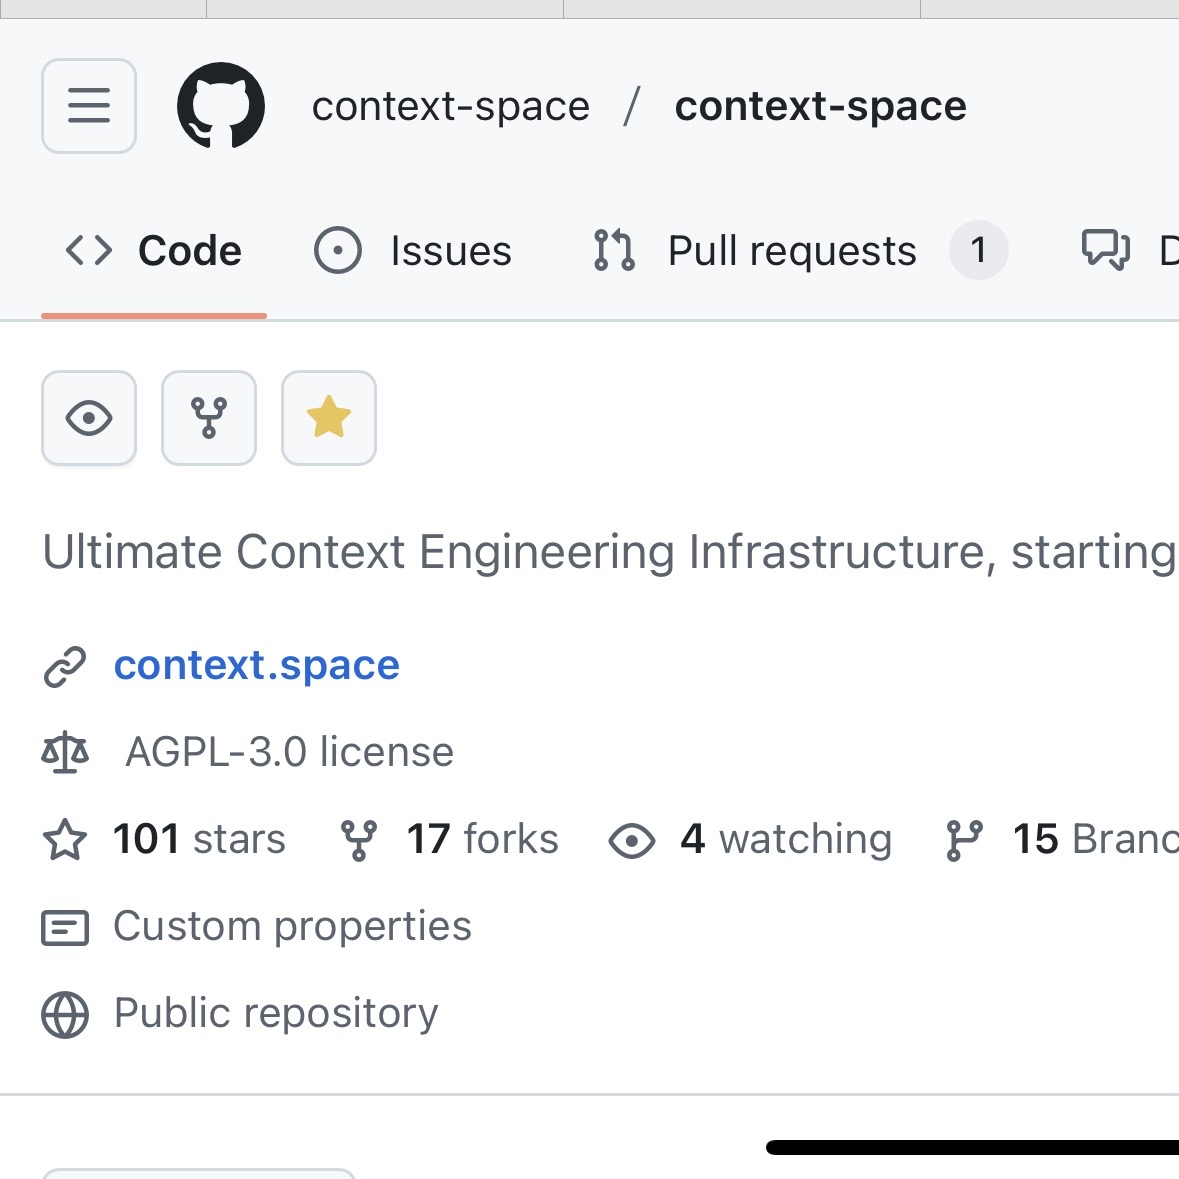Click the balance scale license icon
The image size is (1179, 1179).
pos(65,753)
